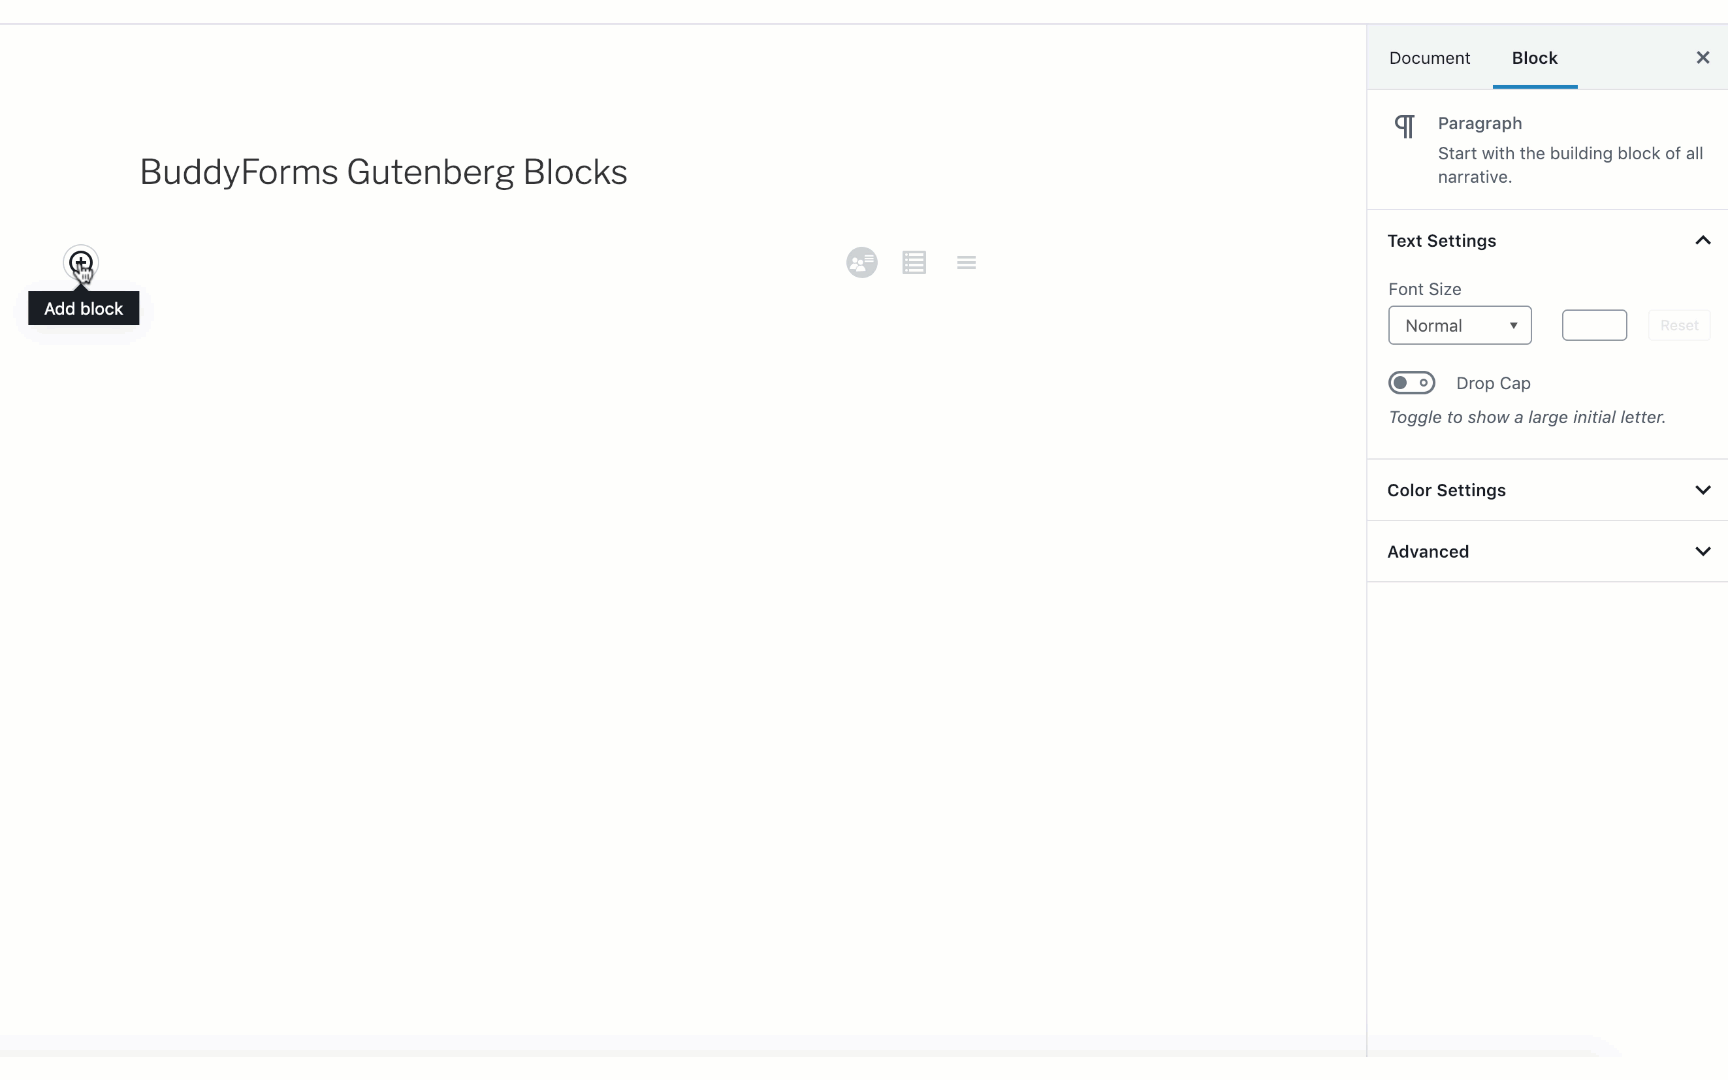1728x1080 pixels.
Task: Click the Drop Cap label text
Action: pos(1493,383)
